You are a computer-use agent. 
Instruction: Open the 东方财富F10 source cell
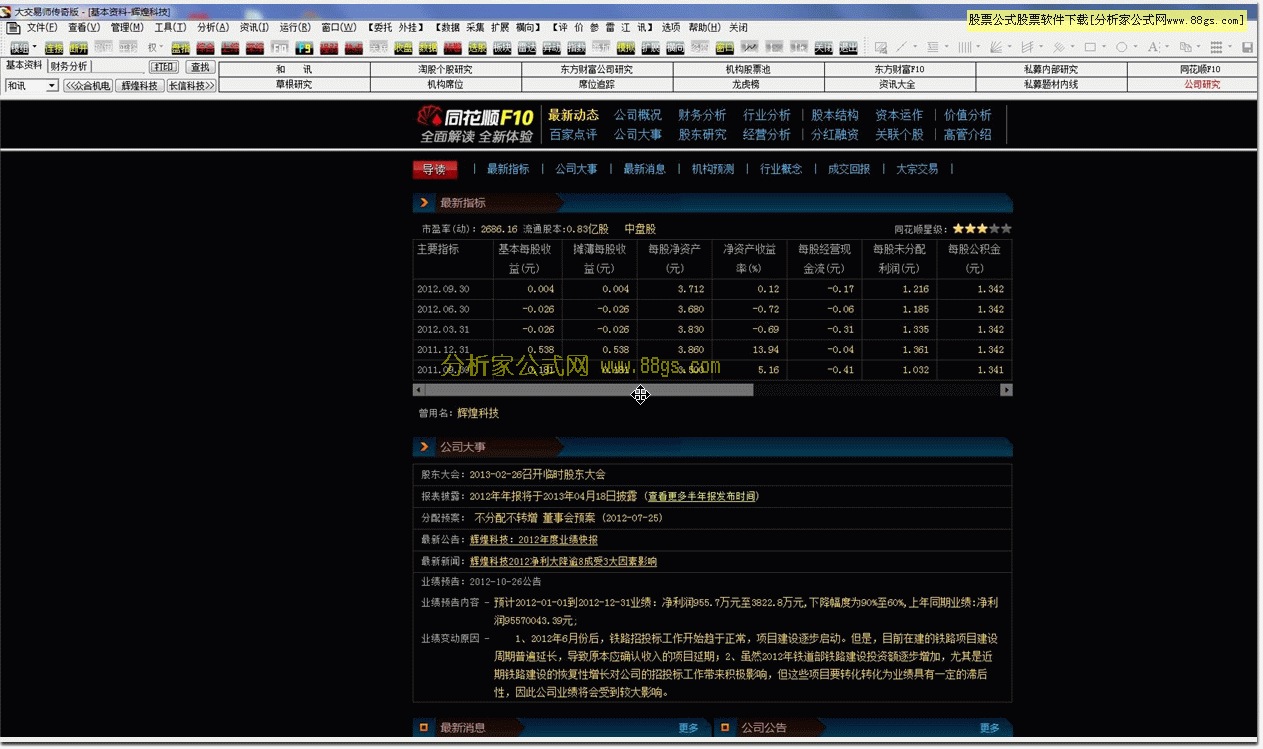(900, 70)
